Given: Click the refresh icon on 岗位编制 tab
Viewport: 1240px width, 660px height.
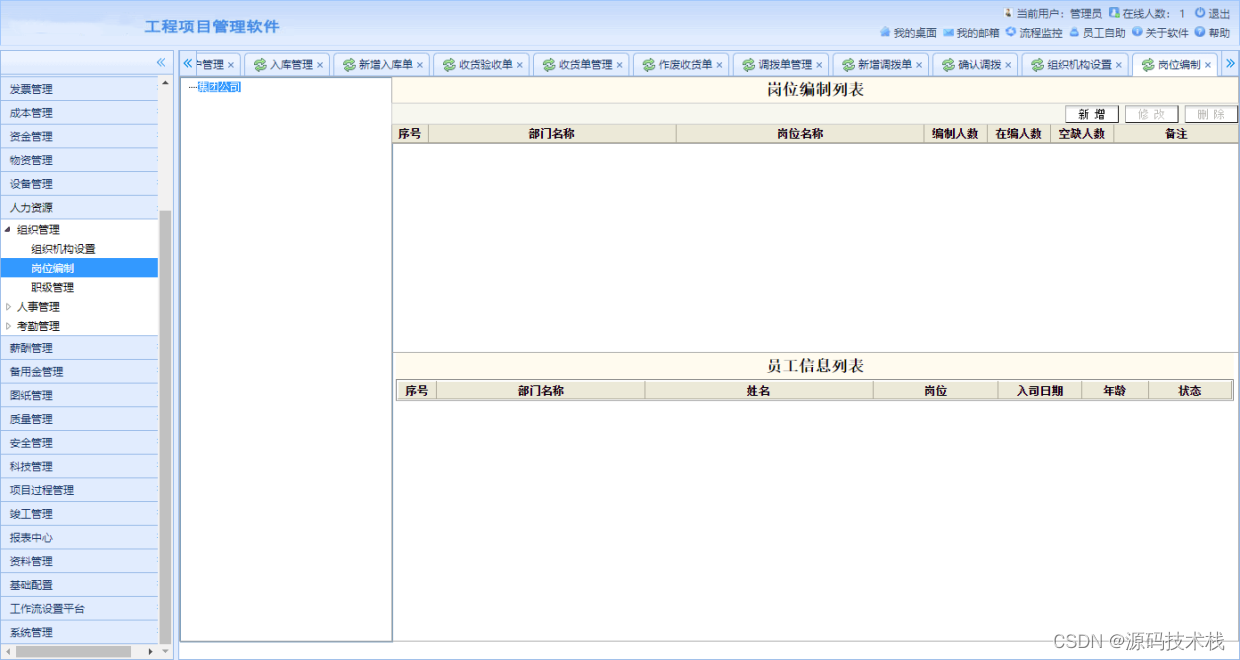Looking at the screenshot, I should [x=1148, y=65].
